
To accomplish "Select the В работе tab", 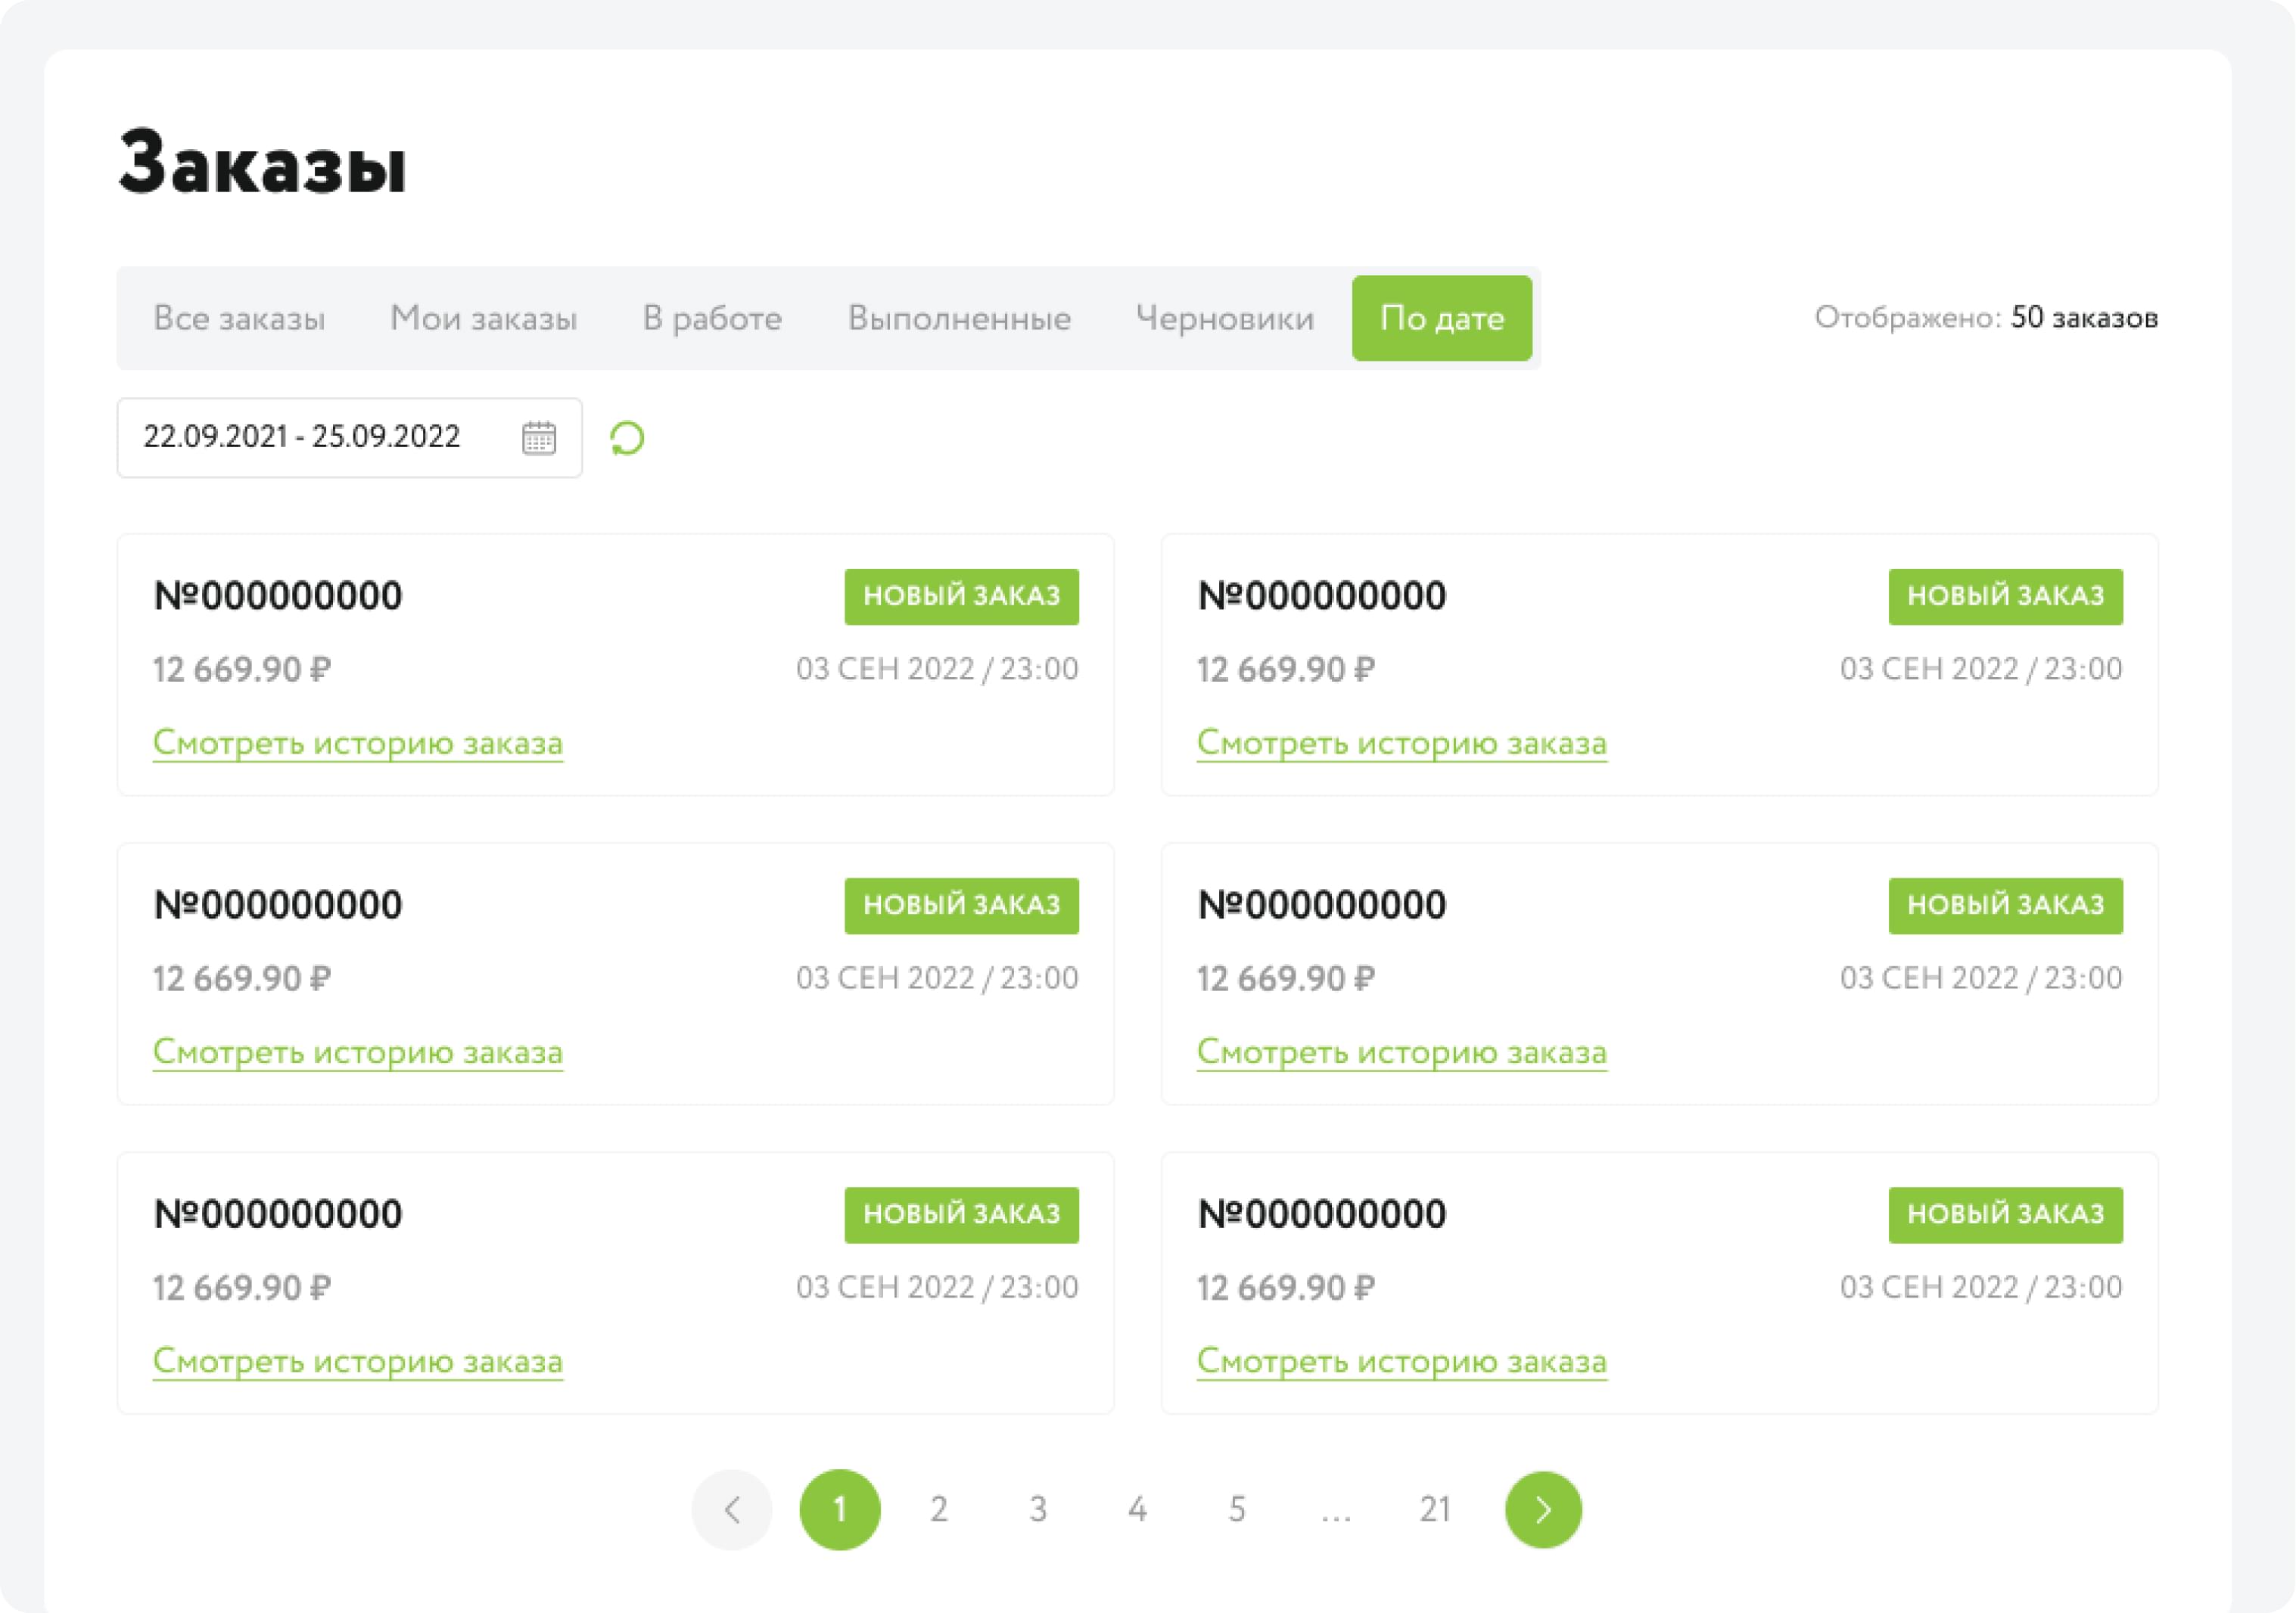I will pos(712,318).
